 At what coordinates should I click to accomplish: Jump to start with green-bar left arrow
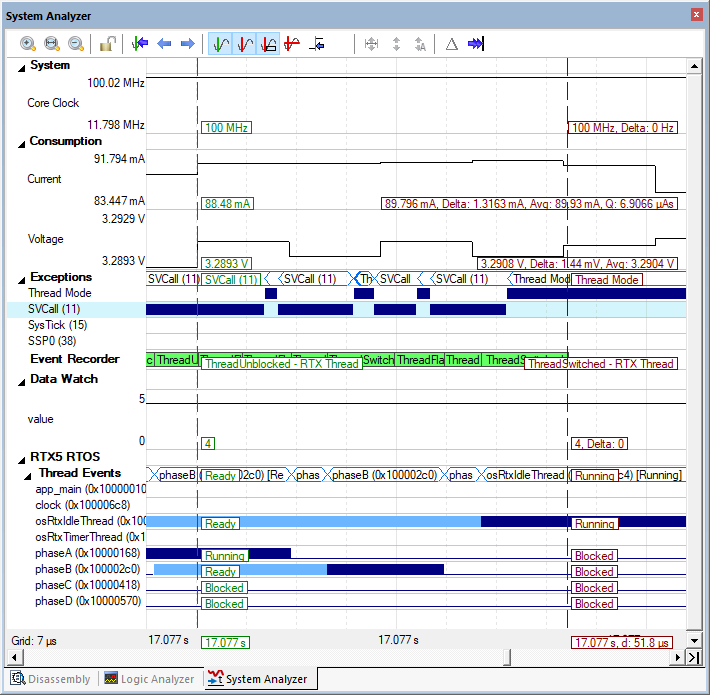point(140,44)
